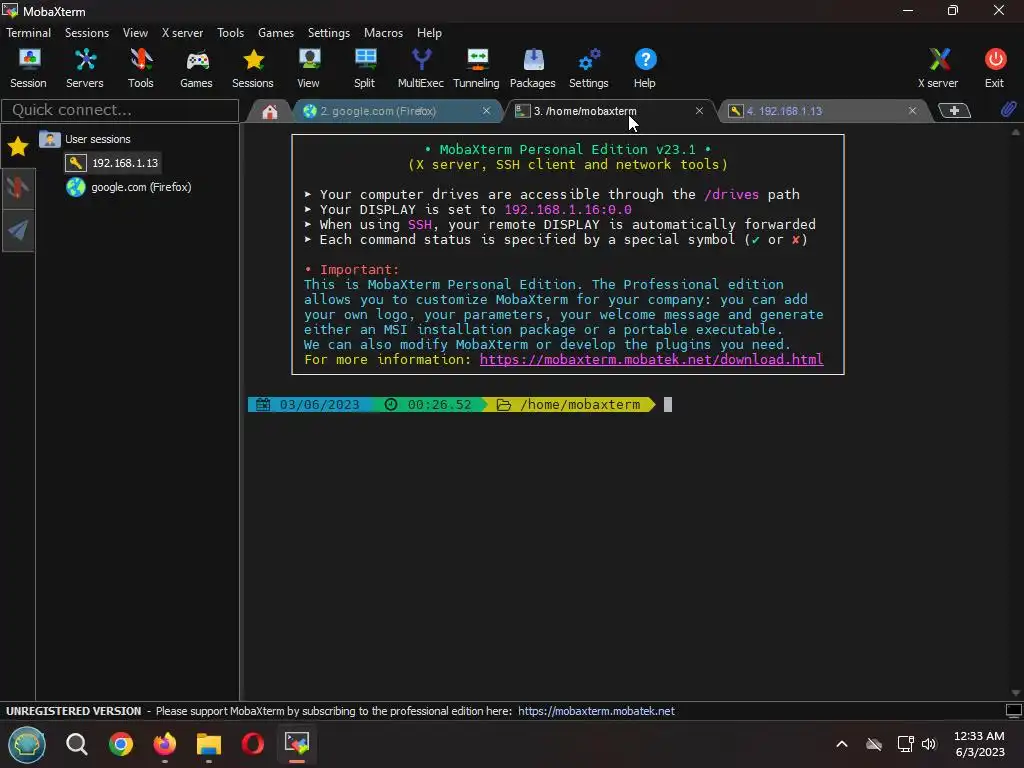Expand the system tray hidden icons chevron
This screenshot has width=1024, height=768.
click(x=842, y=744)
